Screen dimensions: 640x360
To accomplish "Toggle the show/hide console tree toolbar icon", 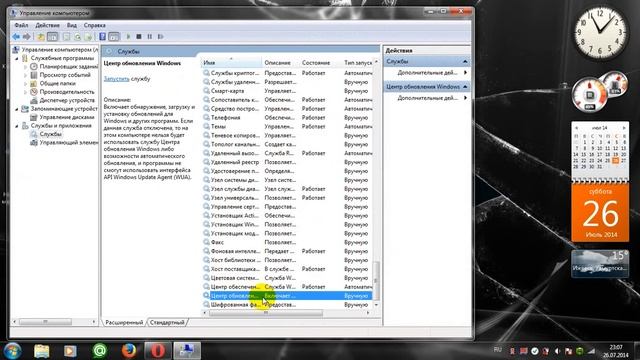I will 53,37.
